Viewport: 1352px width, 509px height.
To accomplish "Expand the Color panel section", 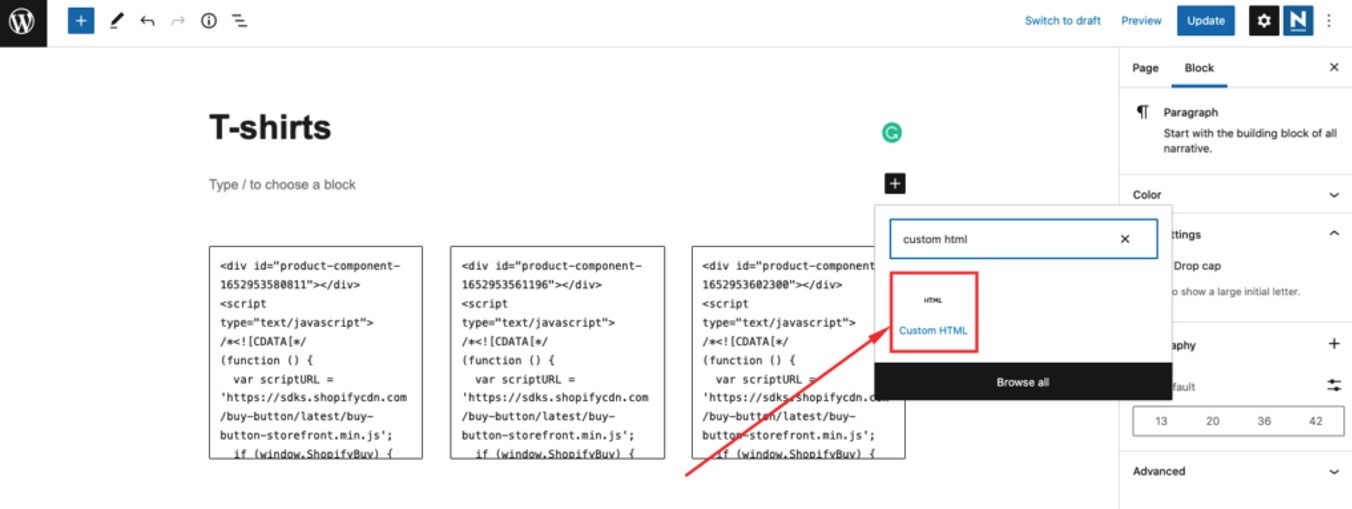I will click(1333, 195).
